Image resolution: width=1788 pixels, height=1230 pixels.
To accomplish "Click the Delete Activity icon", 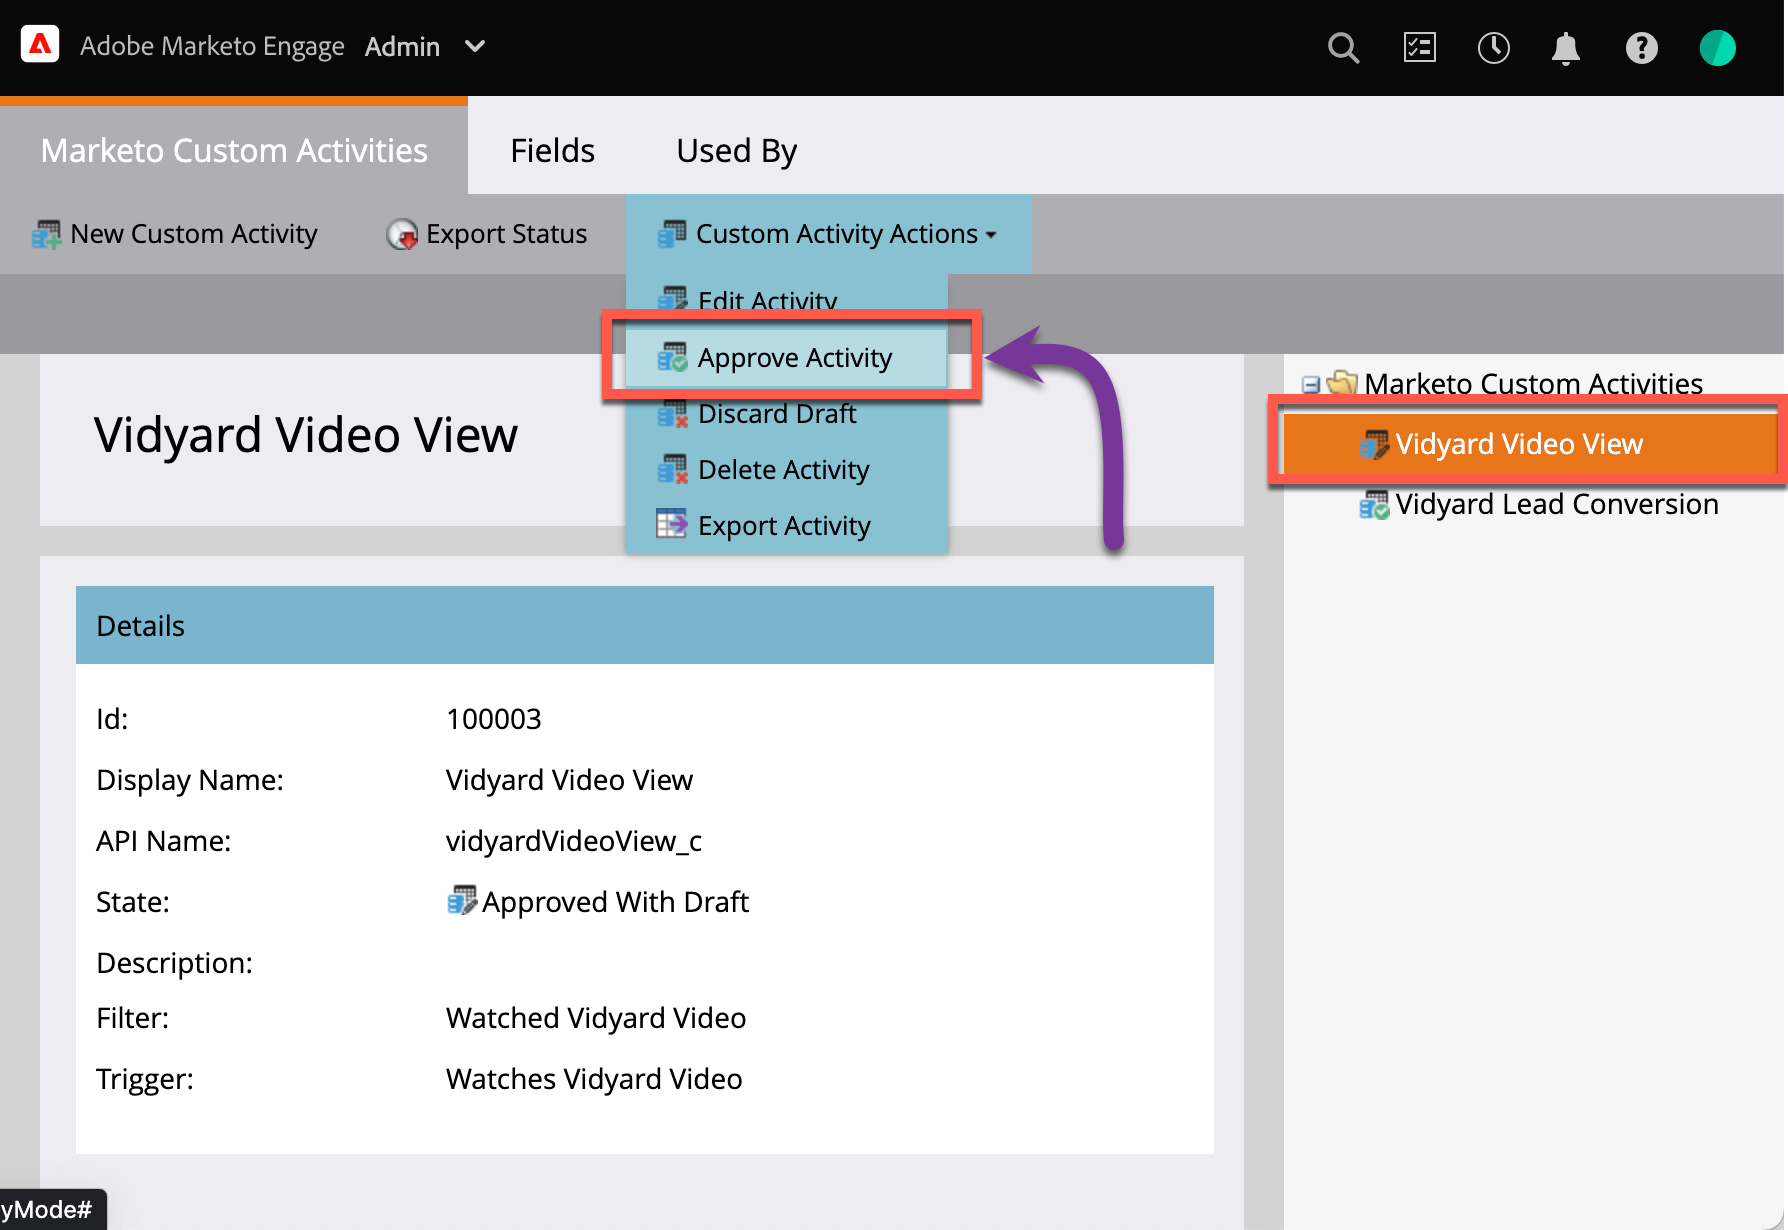I will [672, 469].
